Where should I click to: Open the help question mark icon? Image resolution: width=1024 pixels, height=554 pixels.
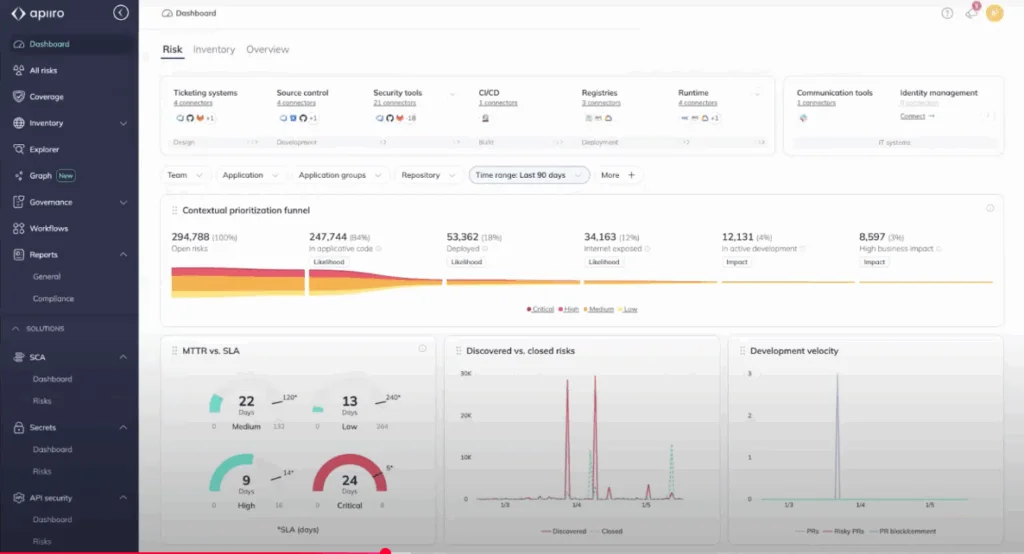[x=947, y=13]
